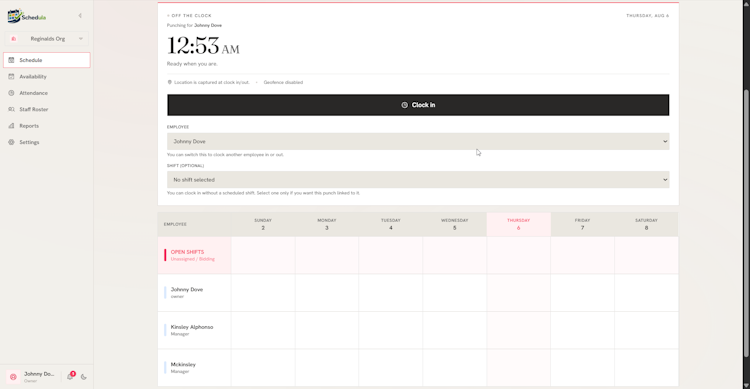750x389 pixels.
Task: Click the Attendance clock icon
Action: point(11,93)
